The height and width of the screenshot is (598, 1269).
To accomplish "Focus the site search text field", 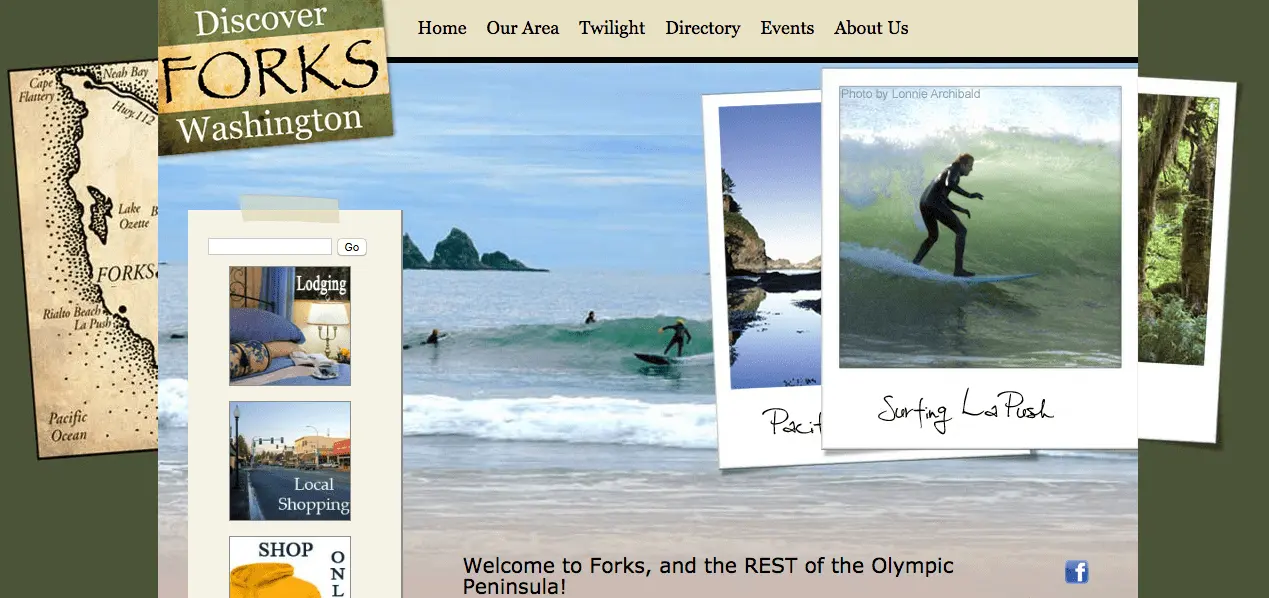I will 270,246.
